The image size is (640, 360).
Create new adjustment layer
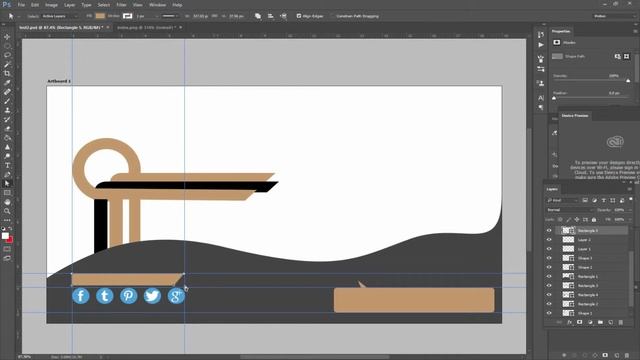(x=590, y=322)
